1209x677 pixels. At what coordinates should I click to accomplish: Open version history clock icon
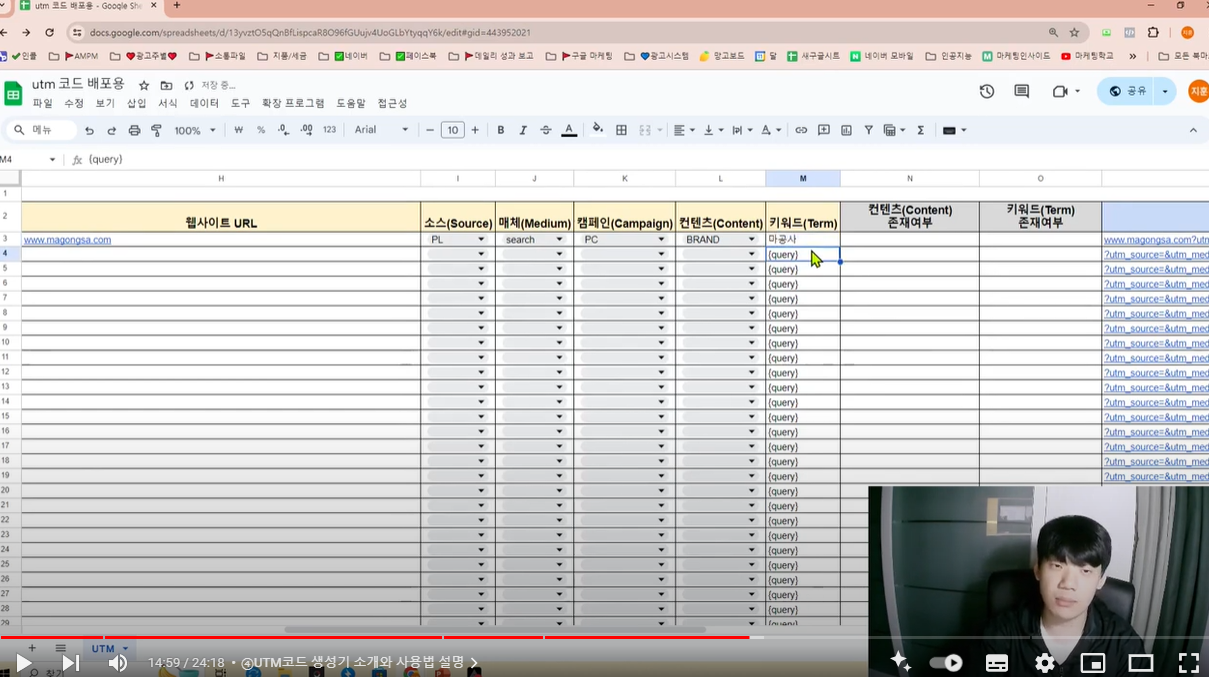[x=987, y=91]
